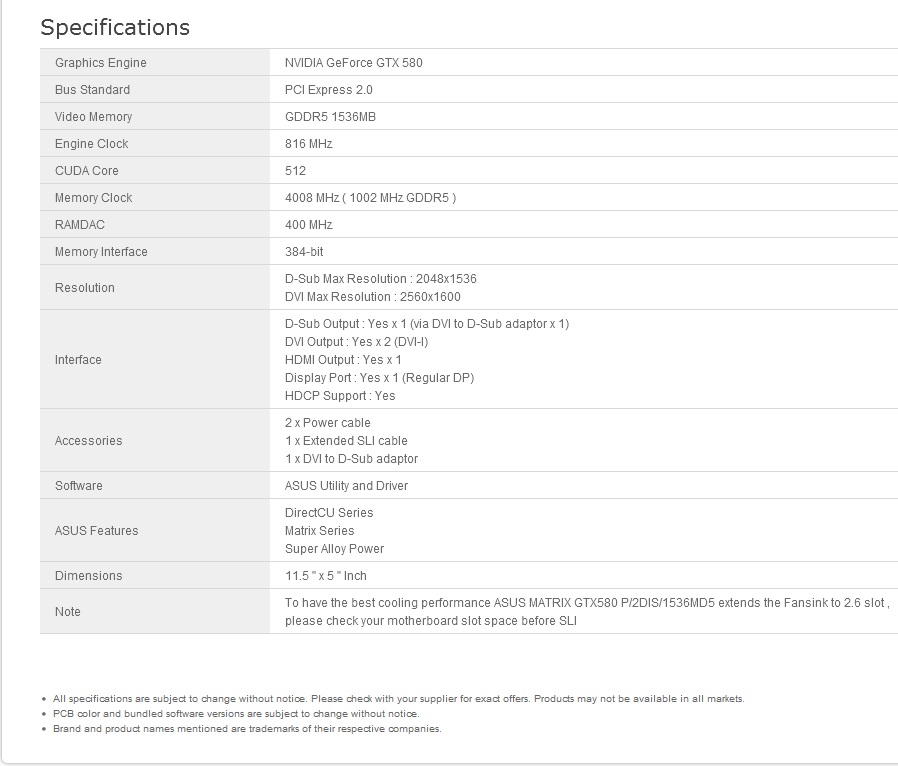Select the Video Memory row label
This screenshot has width=898, height=766.
click(93, 117)
